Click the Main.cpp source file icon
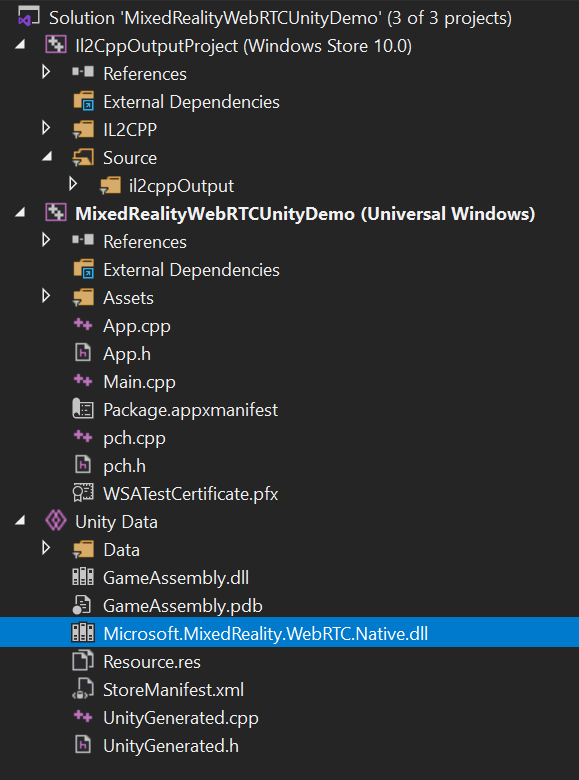Screen dimensions: 579x780 83,381
